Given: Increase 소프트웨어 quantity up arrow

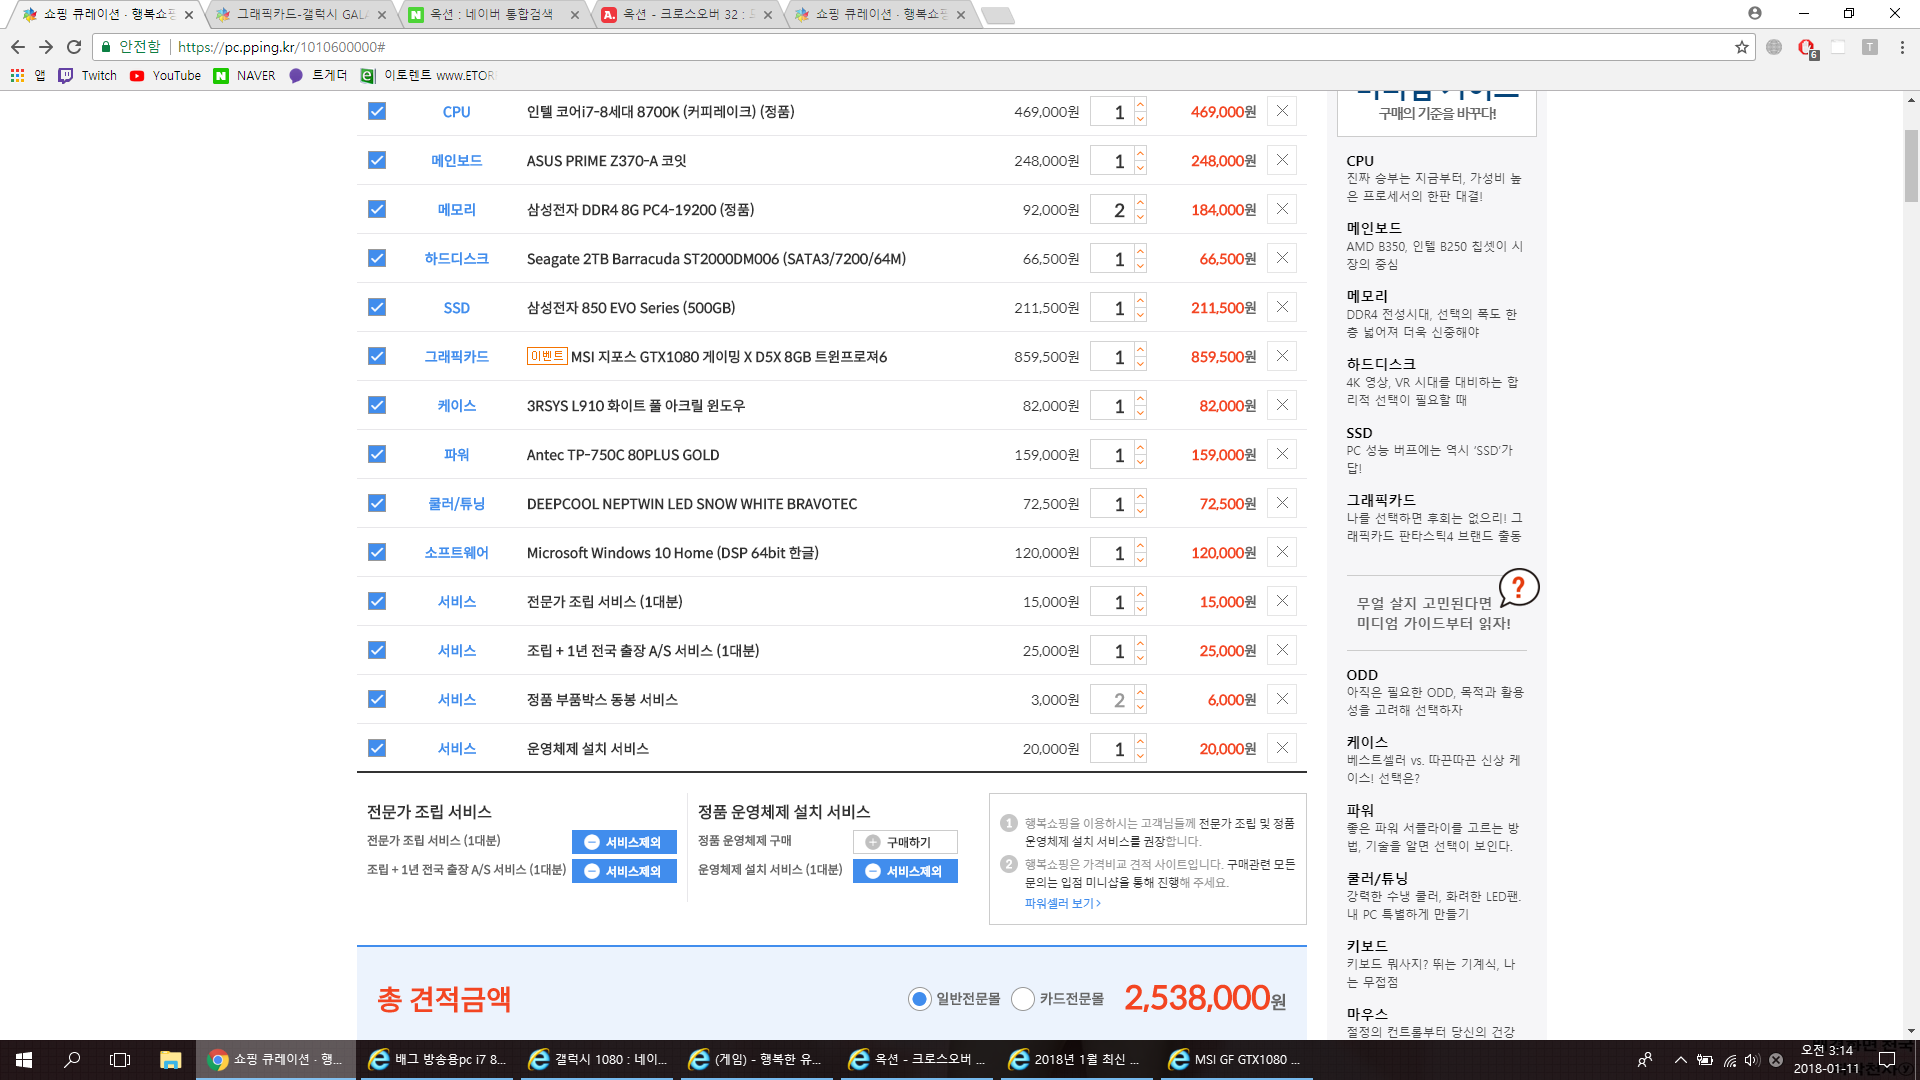Looking at the screenshot, I should click(x=1140, y=545).
